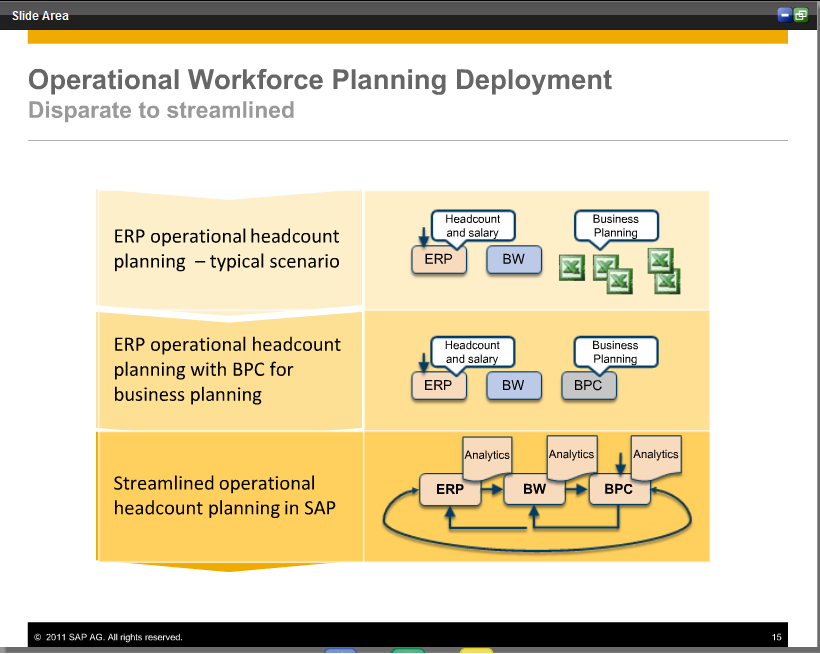Click Analytics note above BPC box
The image size is (820, 654).
pyautogui.click(x=656, y=454)
